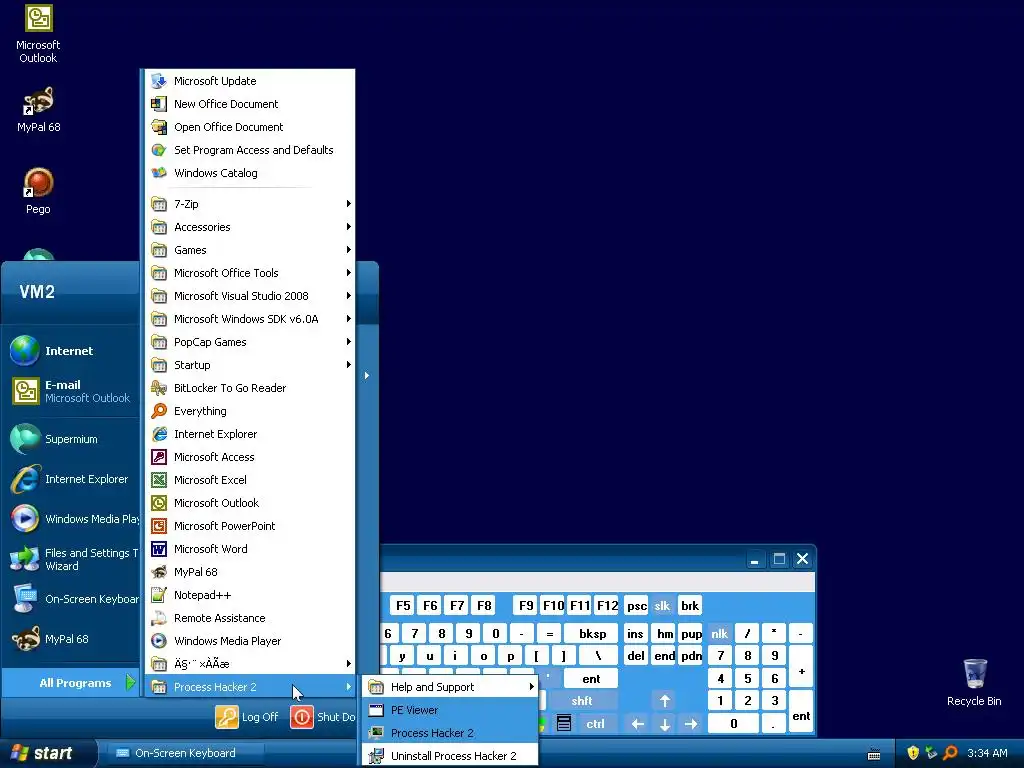Open Supermium from pinned start list
1024x768 pixels.
coord(71,439)
